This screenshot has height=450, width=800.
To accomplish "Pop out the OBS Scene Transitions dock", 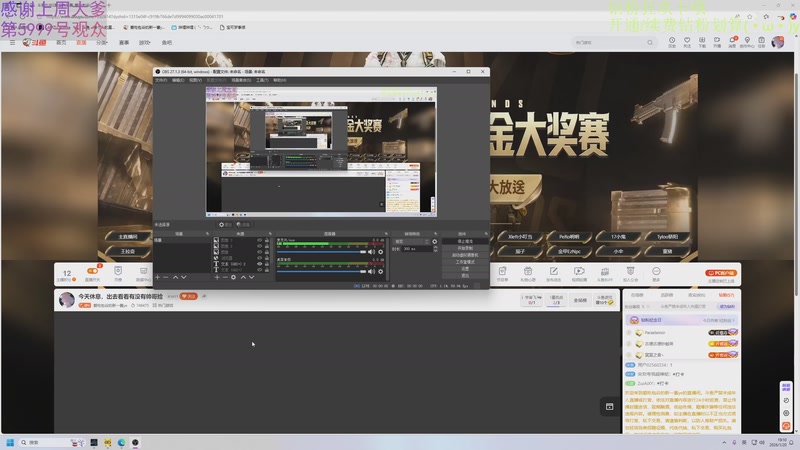I will point(435,234).
